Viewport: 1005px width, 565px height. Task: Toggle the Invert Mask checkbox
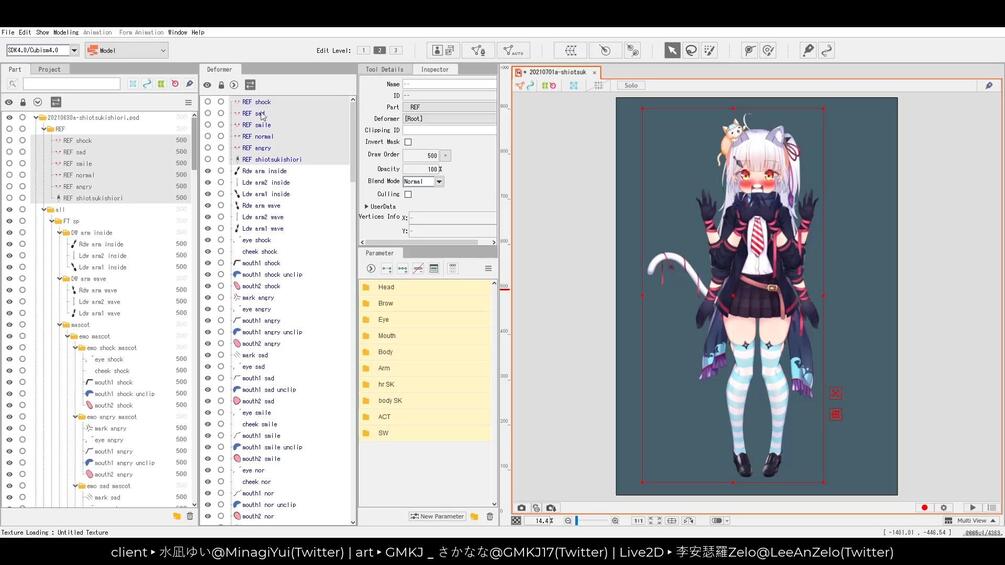point(408,142)
